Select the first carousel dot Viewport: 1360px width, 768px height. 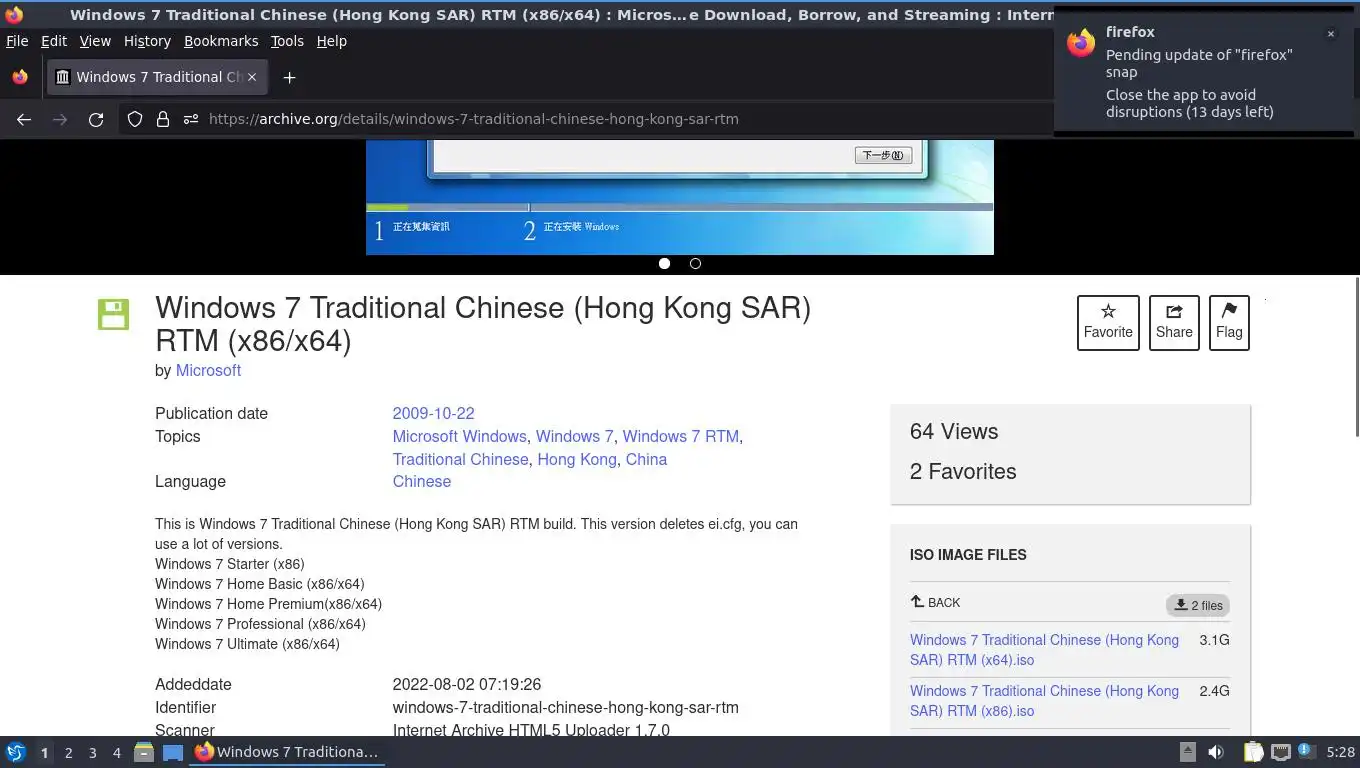click(x=664, y=264)
